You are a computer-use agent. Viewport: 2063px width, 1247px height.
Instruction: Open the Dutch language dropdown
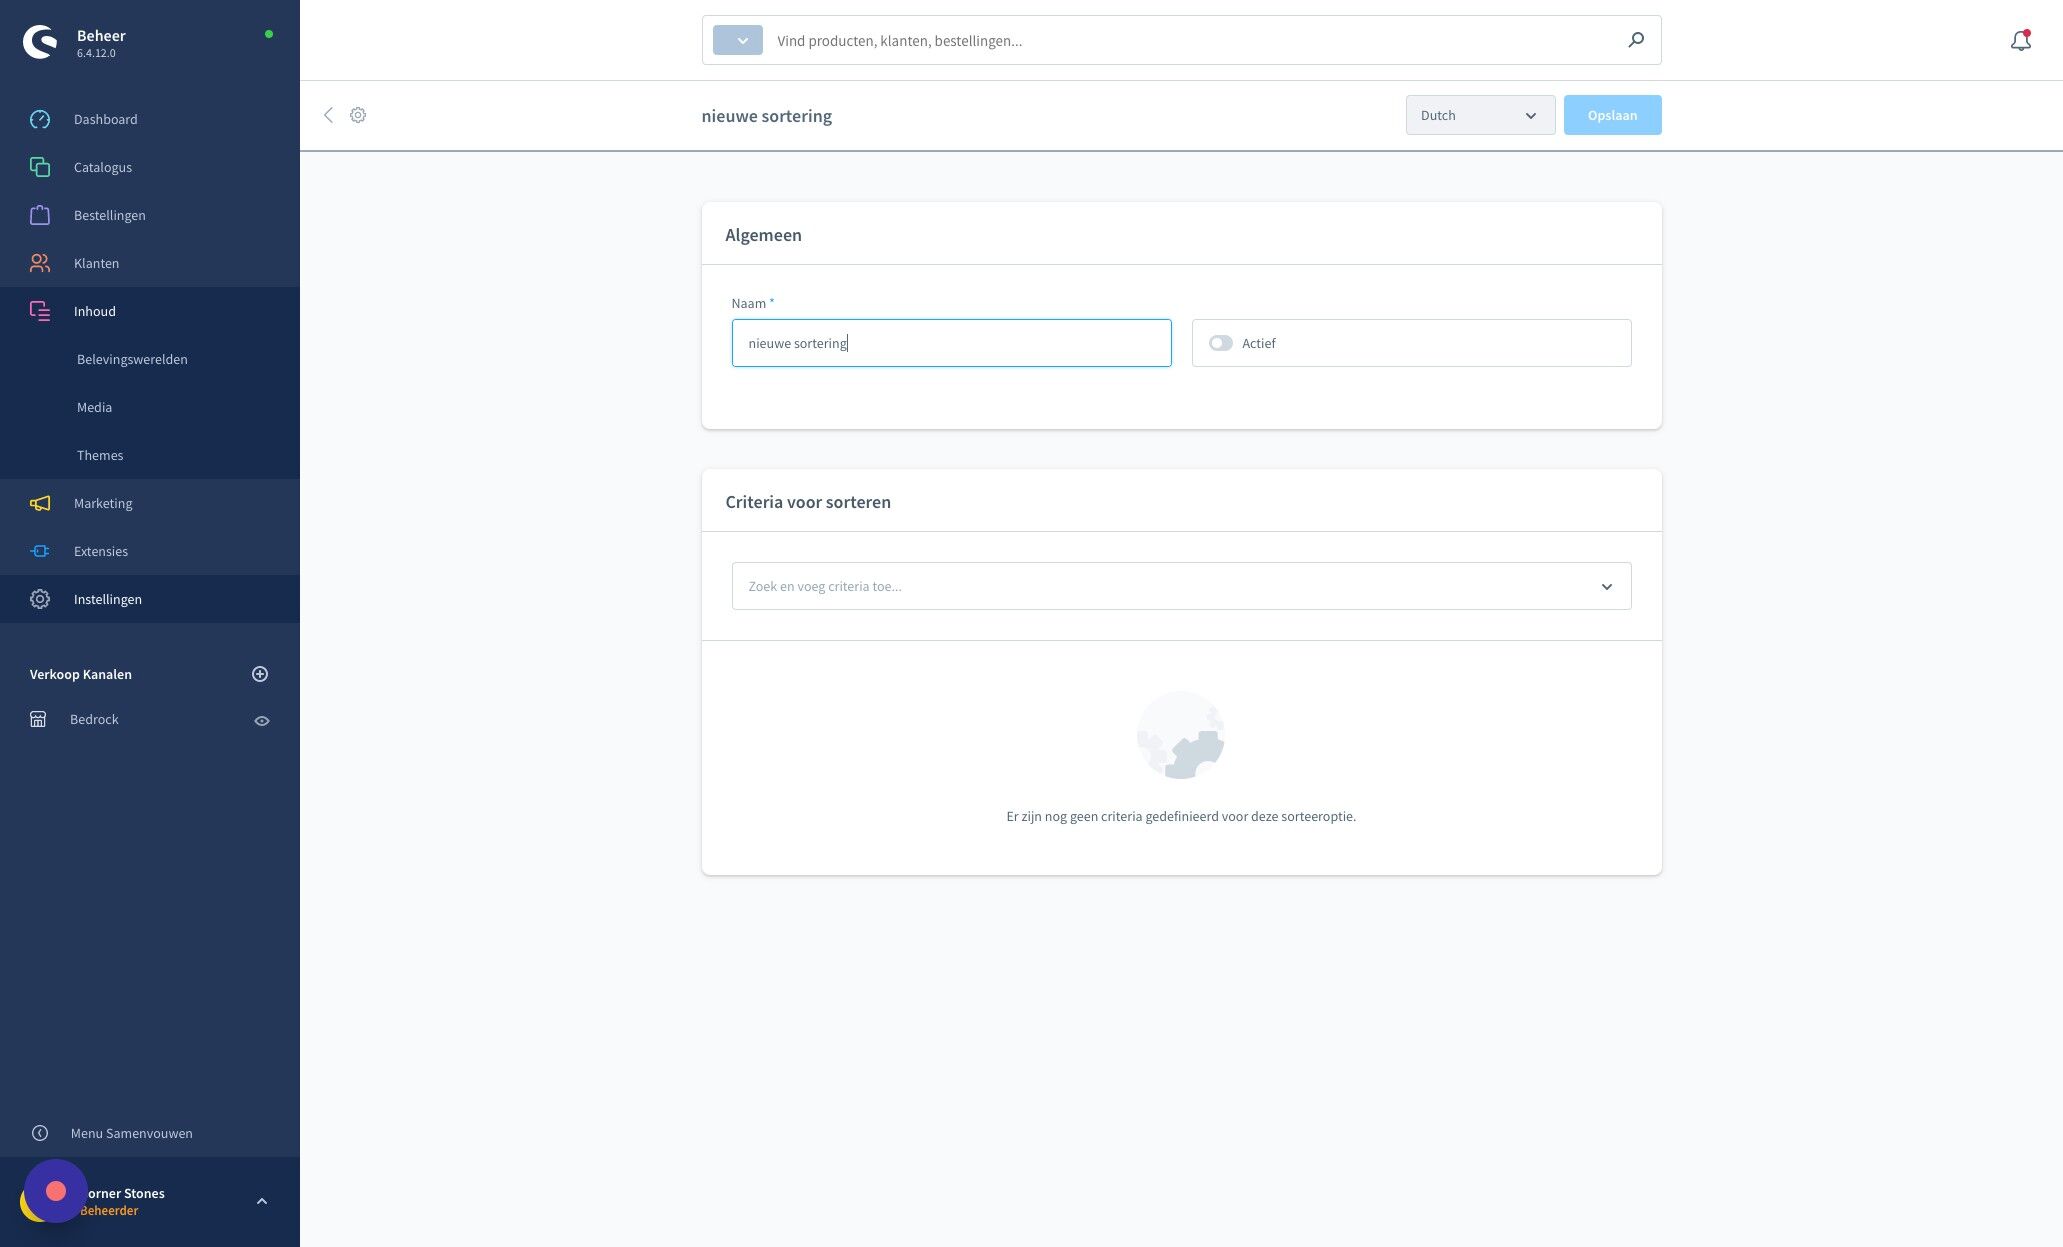[x=1480, y=115]
